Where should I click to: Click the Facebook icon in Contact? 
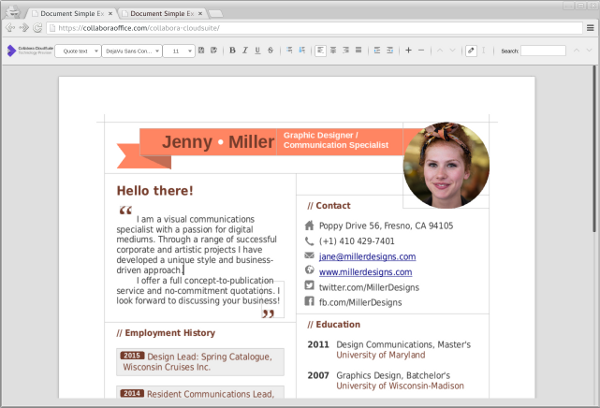[x=309, y=301]
